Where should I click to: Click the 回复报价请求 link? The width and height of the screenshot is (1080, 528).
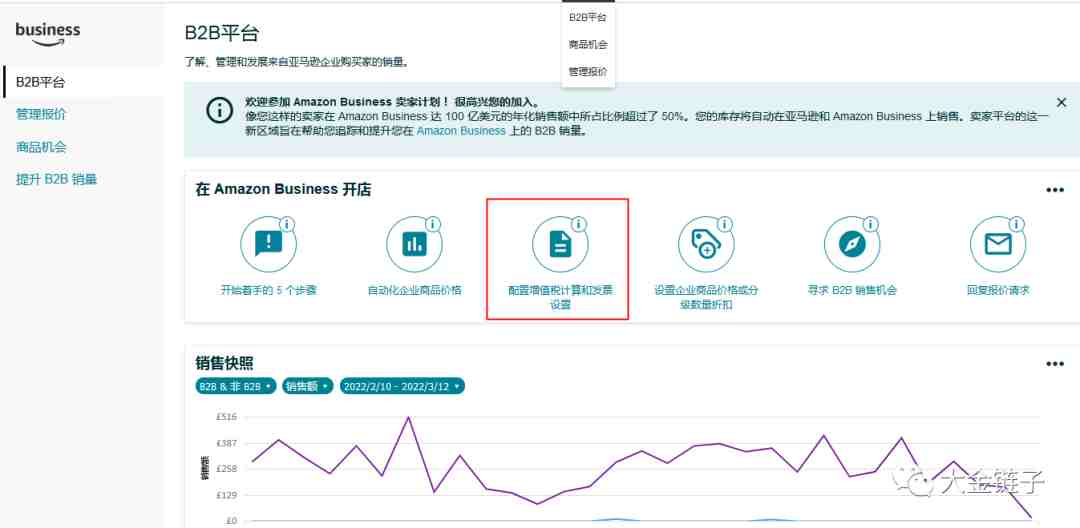[998, 291]
